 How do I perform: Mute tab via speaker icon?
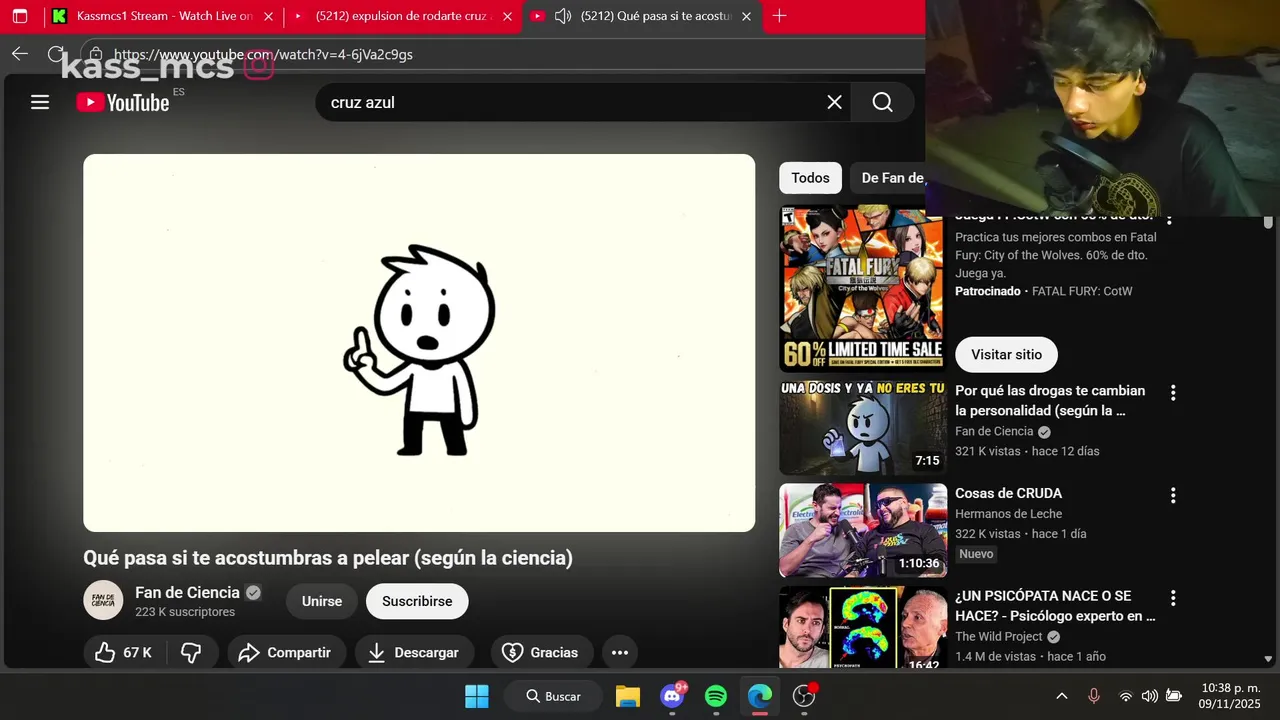pyautogui.click(x=563, y=16)
